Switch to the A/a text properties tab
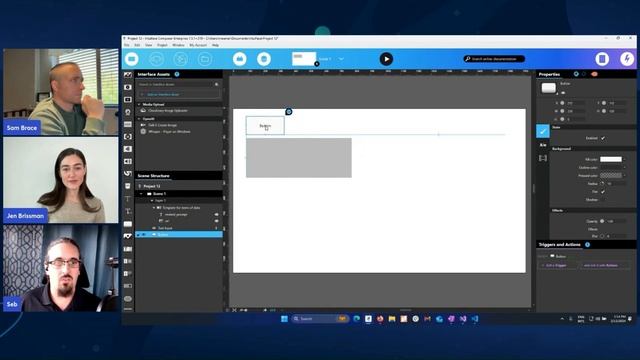This screenshot has height=360, width=640. [x=543, y=145]
